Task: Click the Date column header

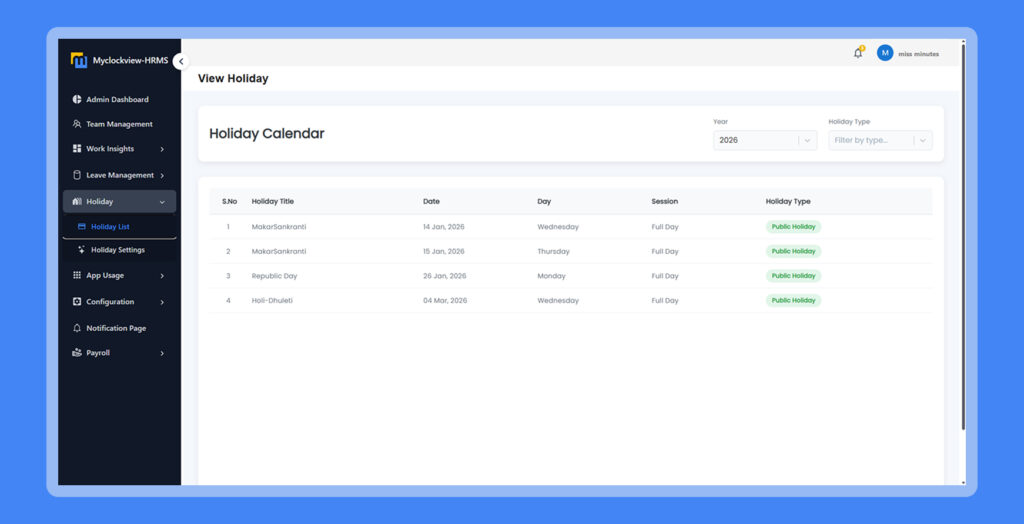Action: [431, 201]
